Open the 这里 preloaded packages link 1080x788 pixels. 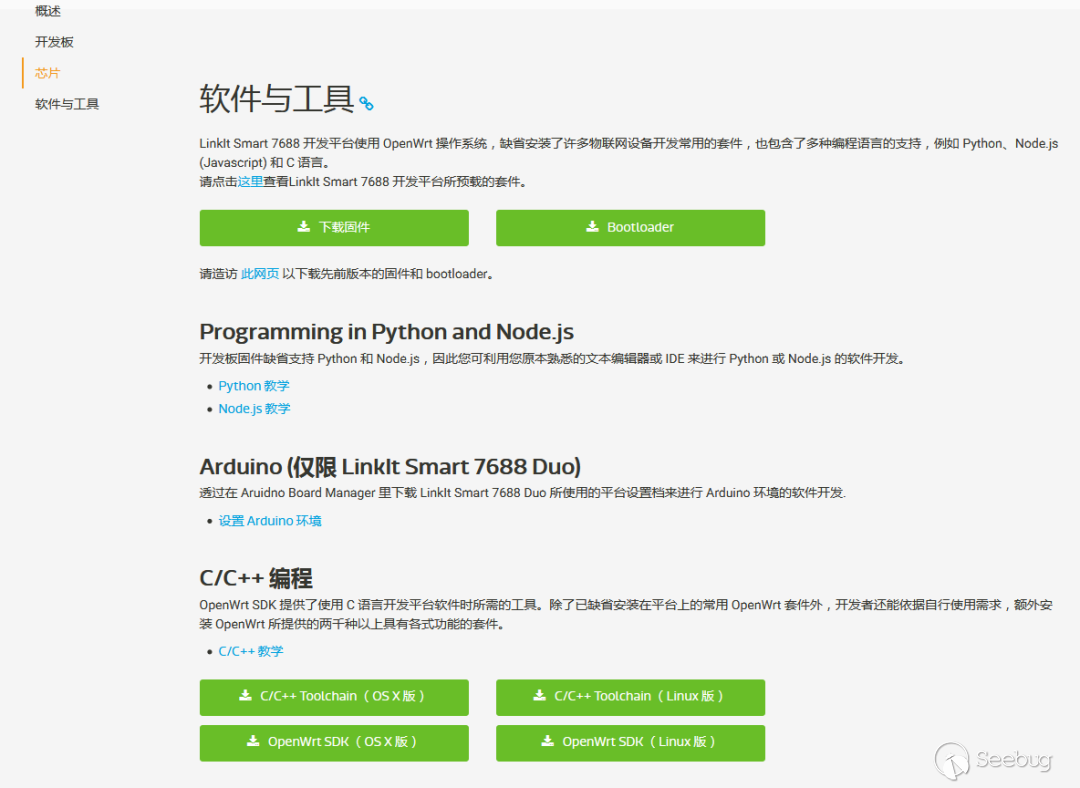coord(250,182)
